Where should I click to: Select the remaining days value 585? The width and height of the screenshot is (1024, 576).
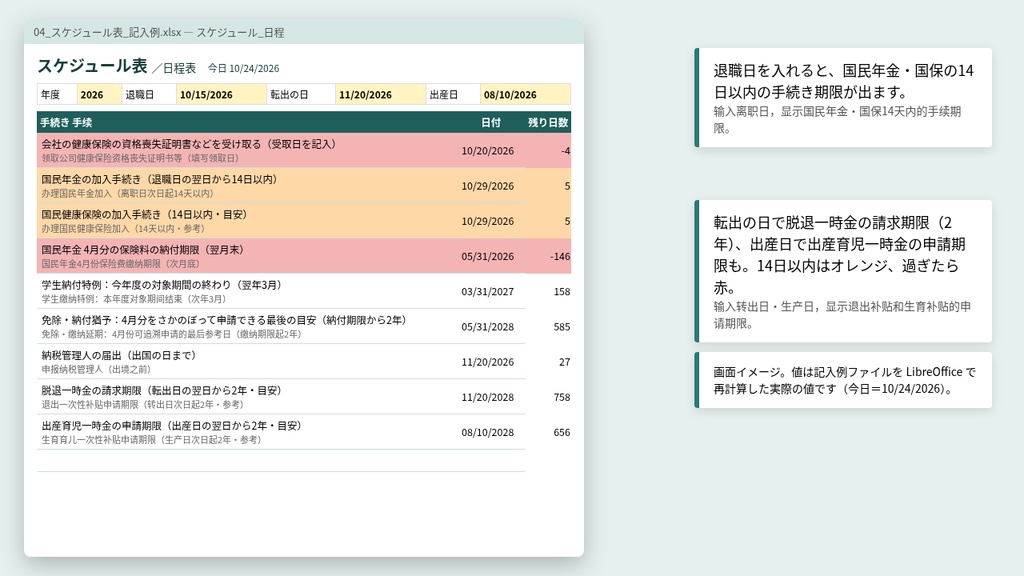562,327
